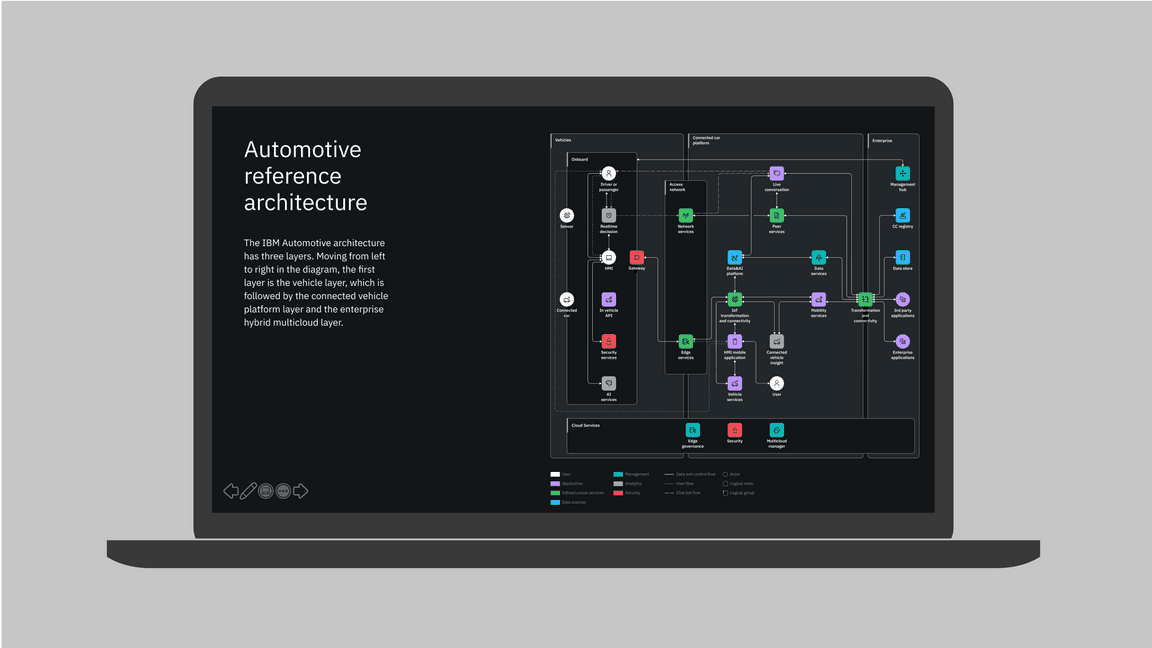Go to the previous slide arrow

point(231,491)
